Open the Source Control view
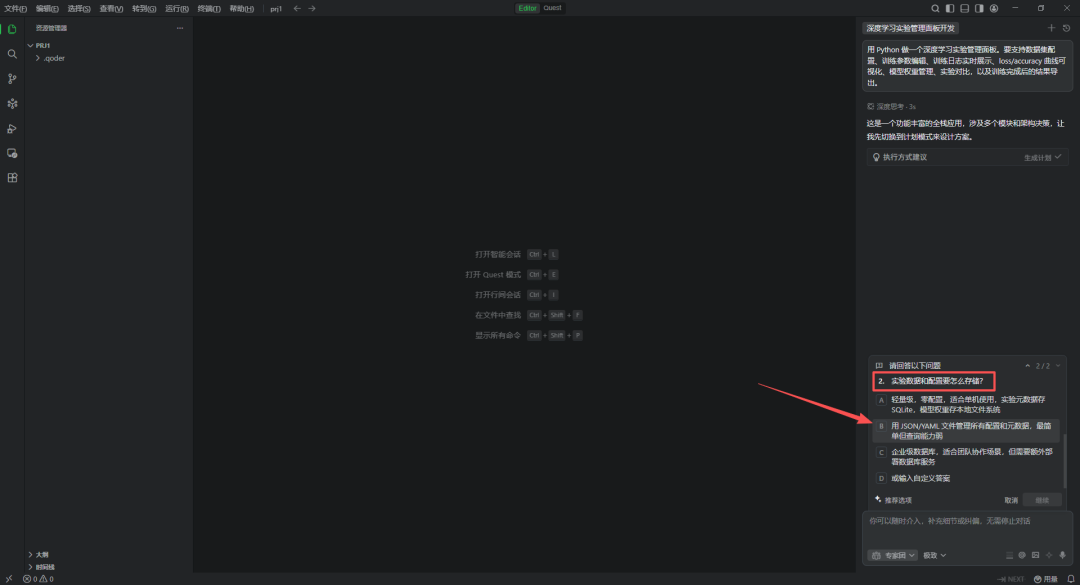The image size is (1080, 585). 12,79
